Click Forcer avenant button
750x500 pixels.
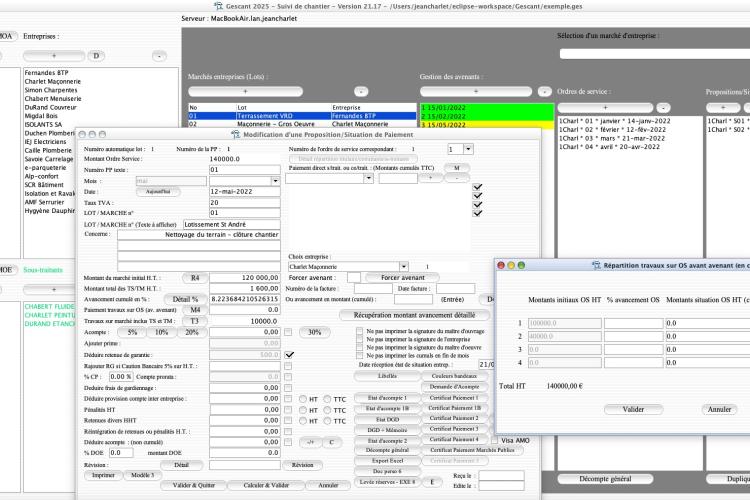pos(403,278)
